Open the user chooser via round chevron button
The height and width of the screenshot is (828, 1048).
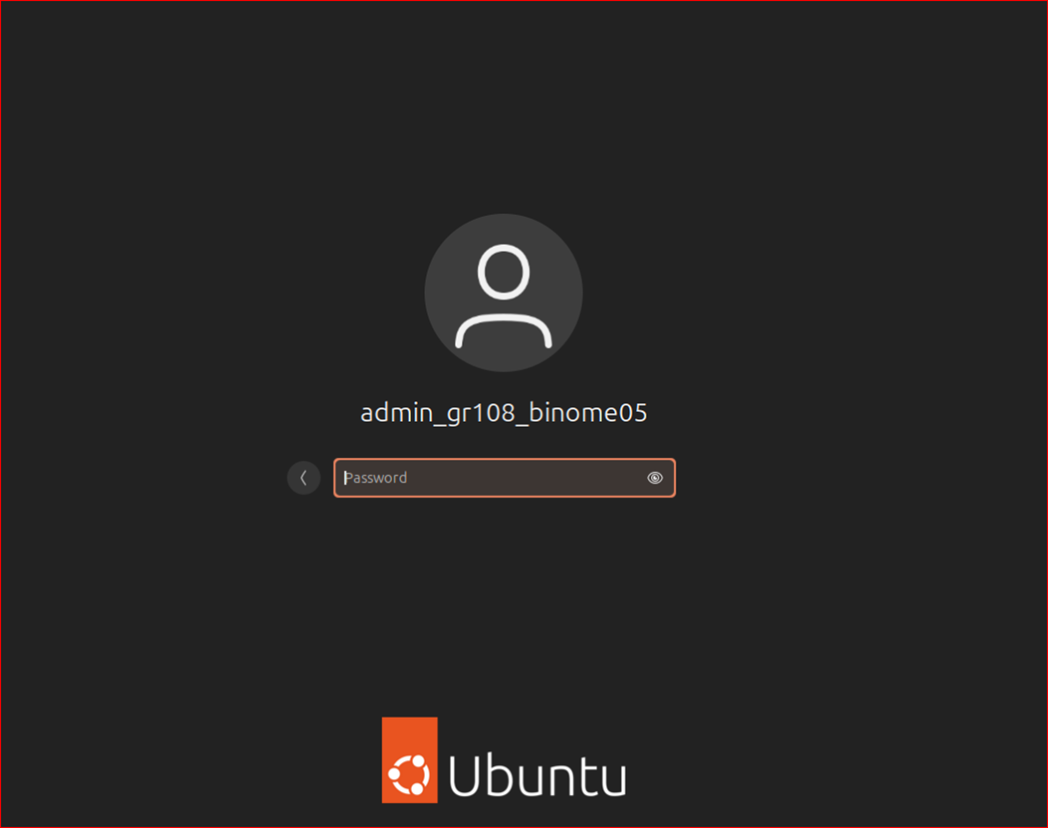pyautogui.click(x=303, y=478)
